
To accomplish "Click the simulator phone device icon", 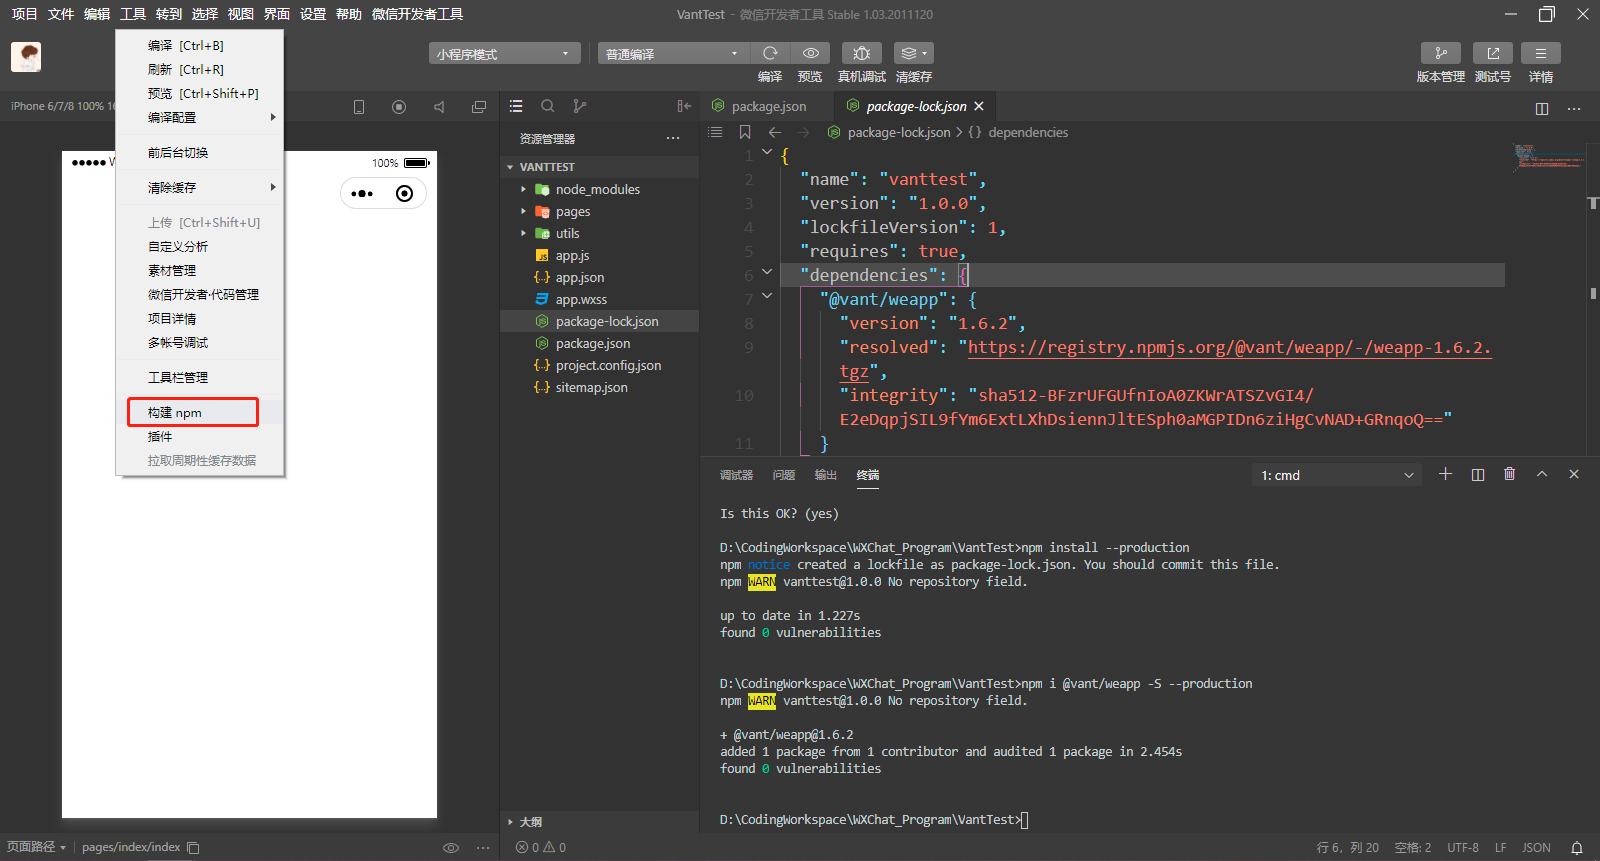I will click(x=359, y=107).
